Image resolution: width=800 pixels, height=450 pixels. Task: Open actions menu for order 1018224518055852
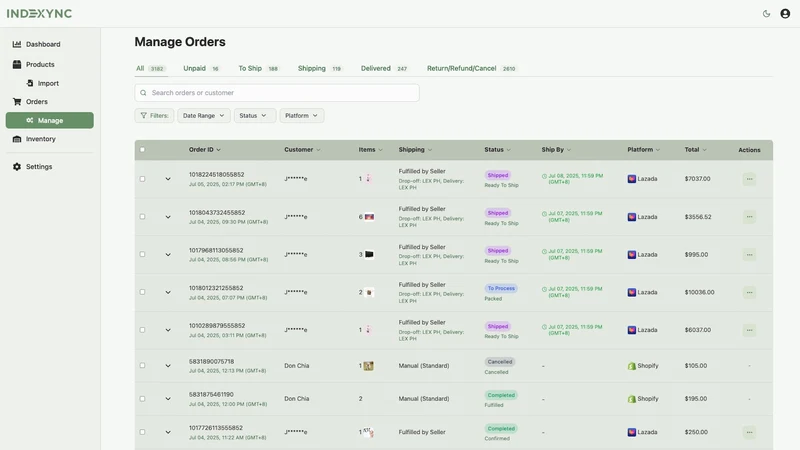pyautogui.click(x=749, y=179)
